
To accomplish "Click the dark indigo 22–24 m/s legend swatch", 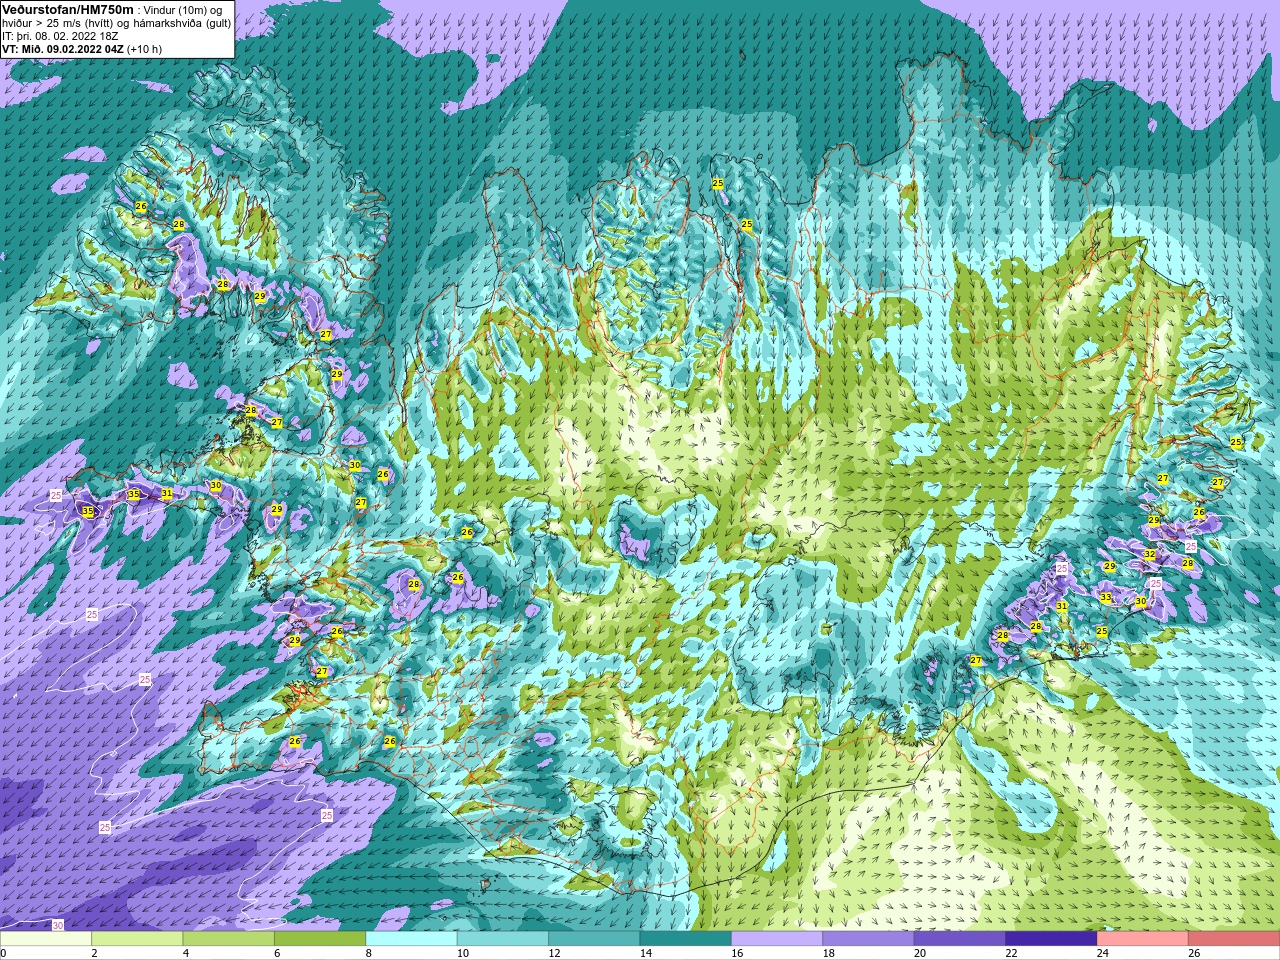I will click(x=1051, y=939).
